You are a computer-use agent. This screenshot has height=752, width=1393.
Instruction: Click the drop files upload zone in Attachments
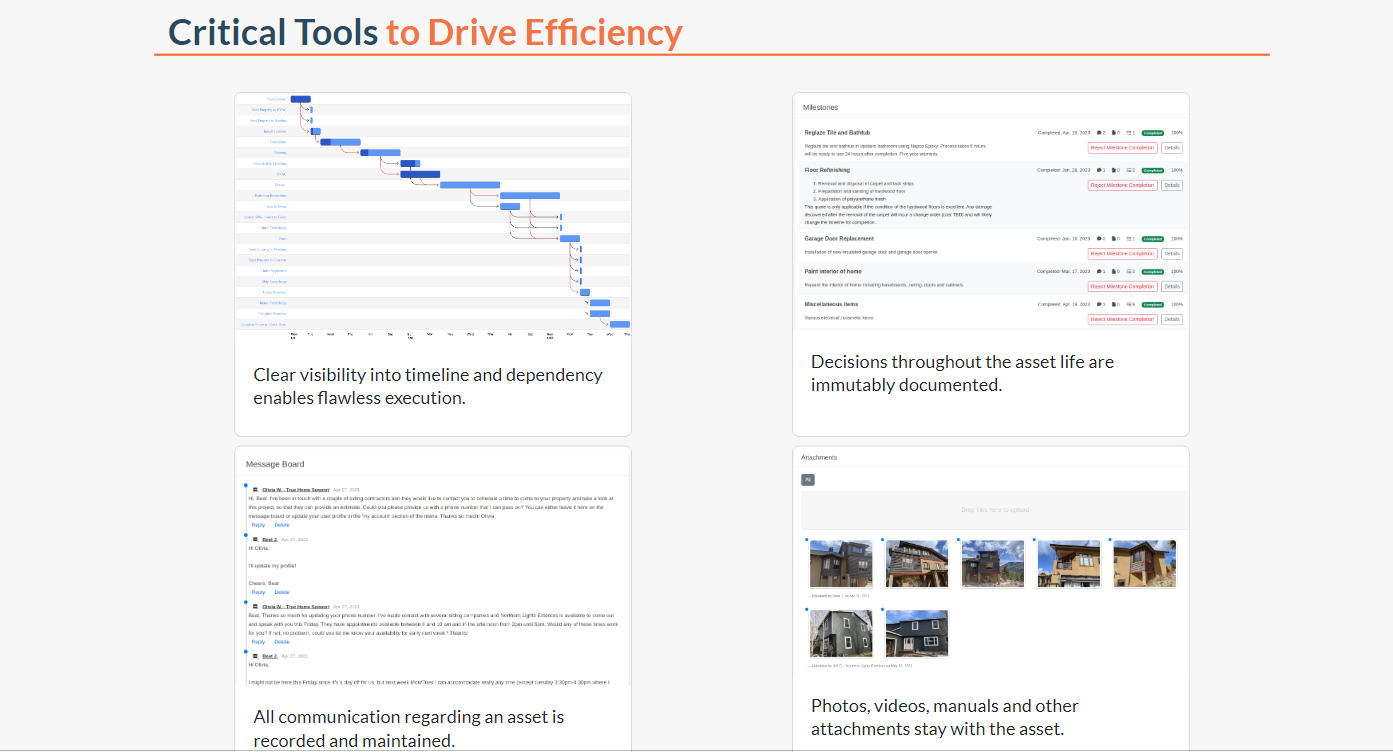[x=993, y=510]
